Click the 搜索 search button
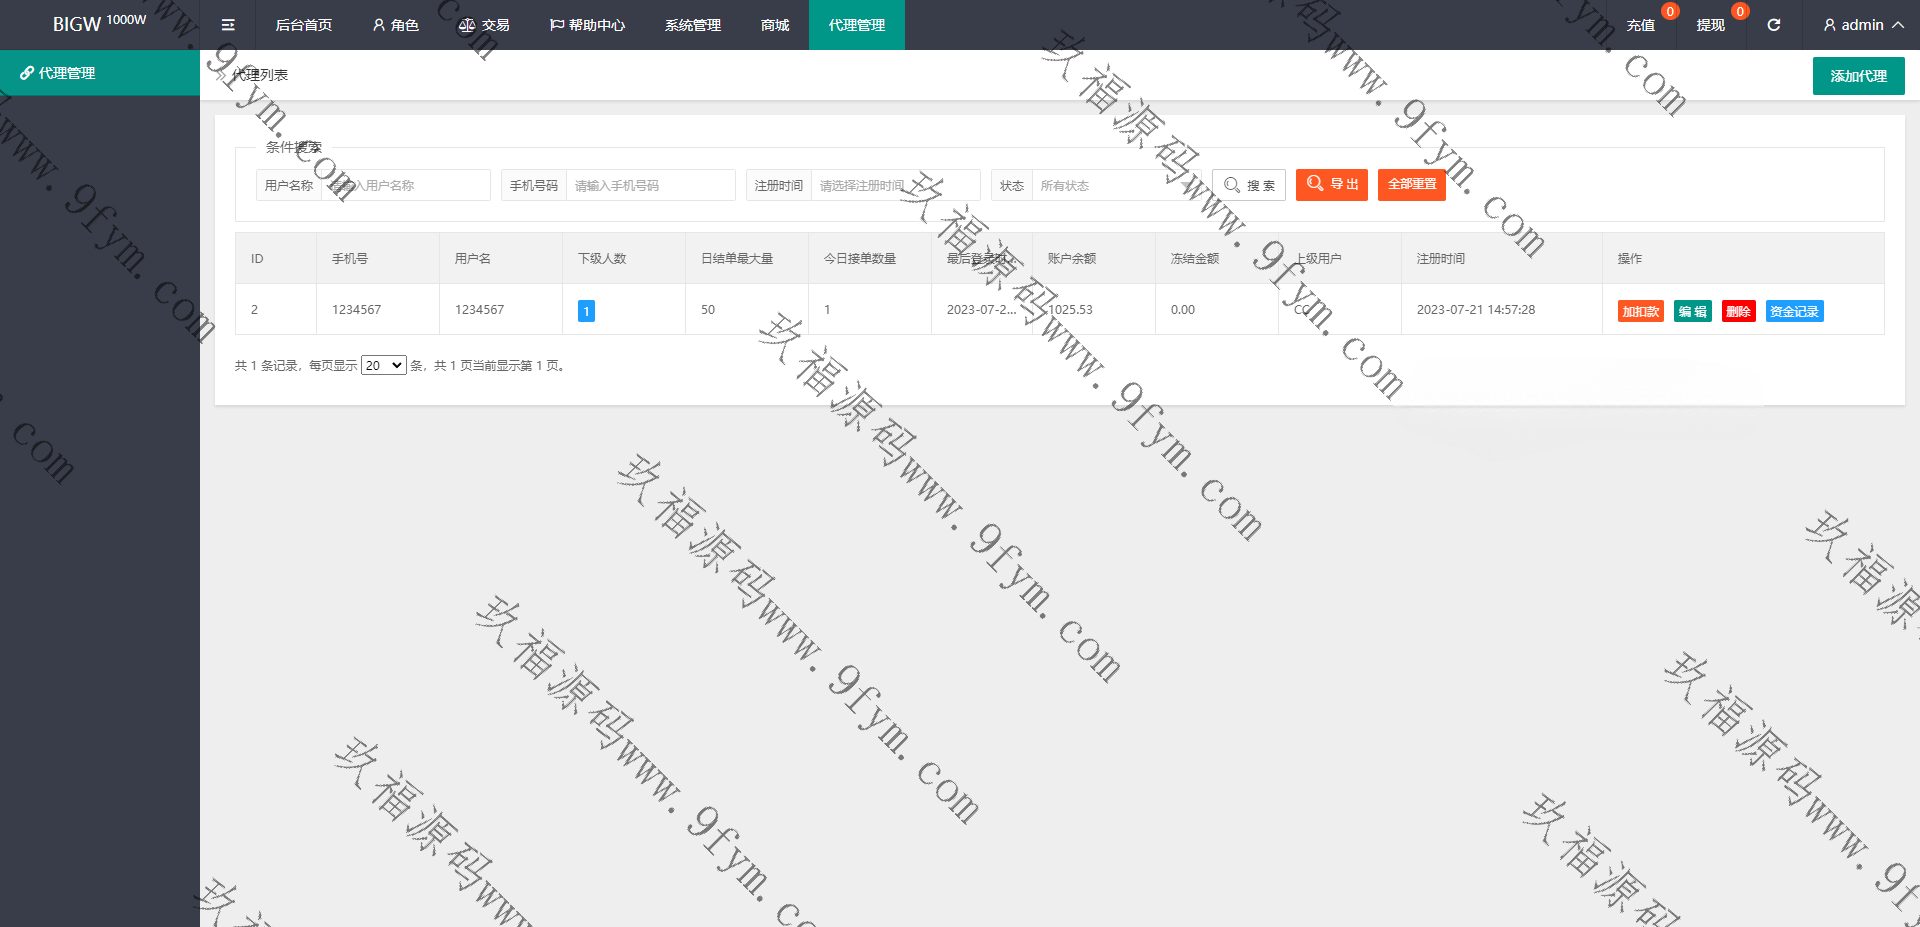 point(1249,186)
